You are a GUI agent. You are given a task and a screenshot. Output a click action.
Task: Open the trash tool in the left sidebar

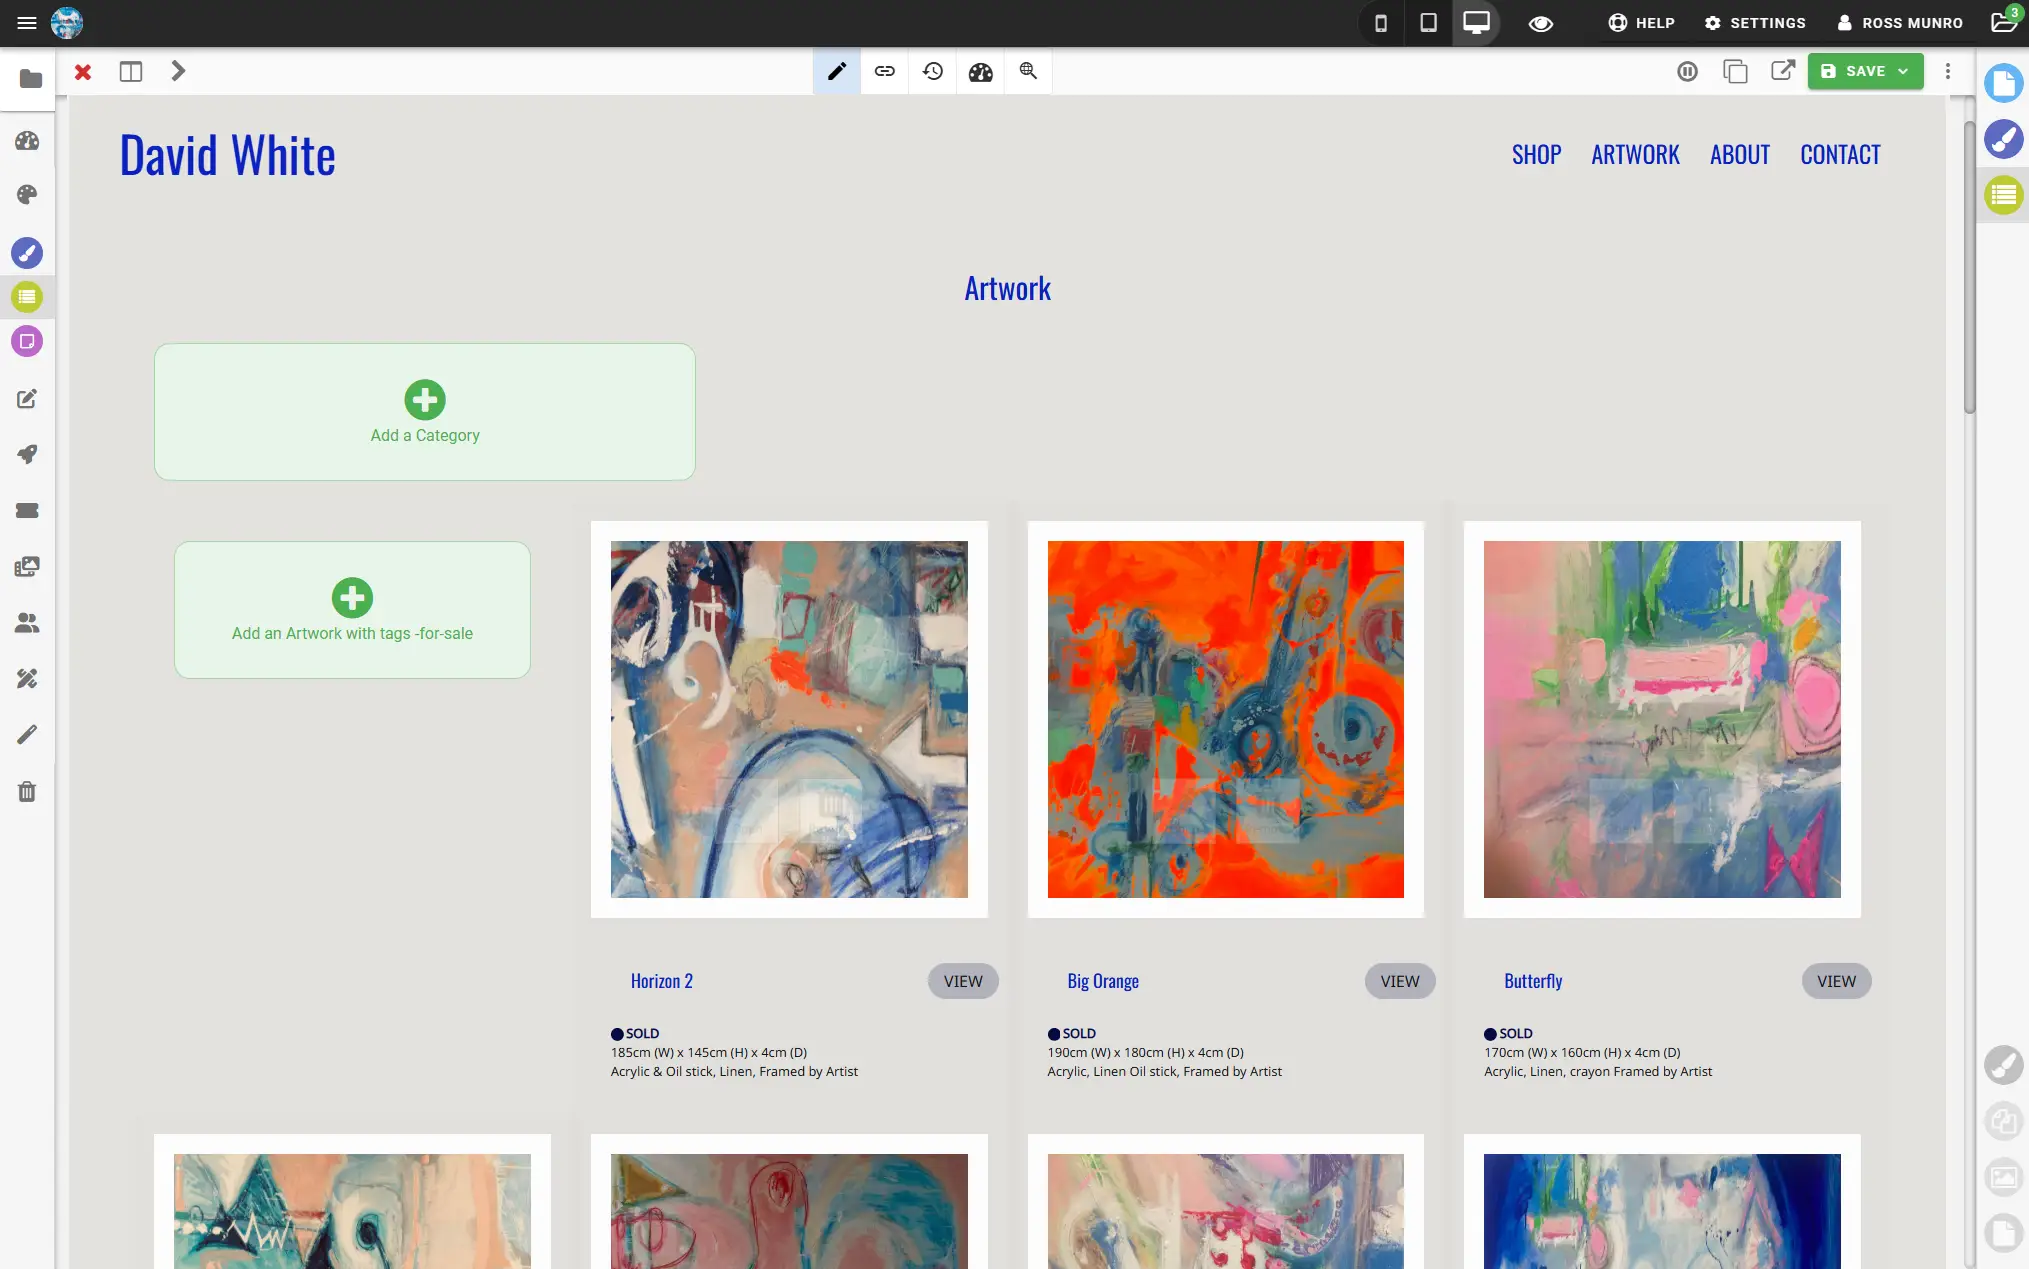(27, 791)
